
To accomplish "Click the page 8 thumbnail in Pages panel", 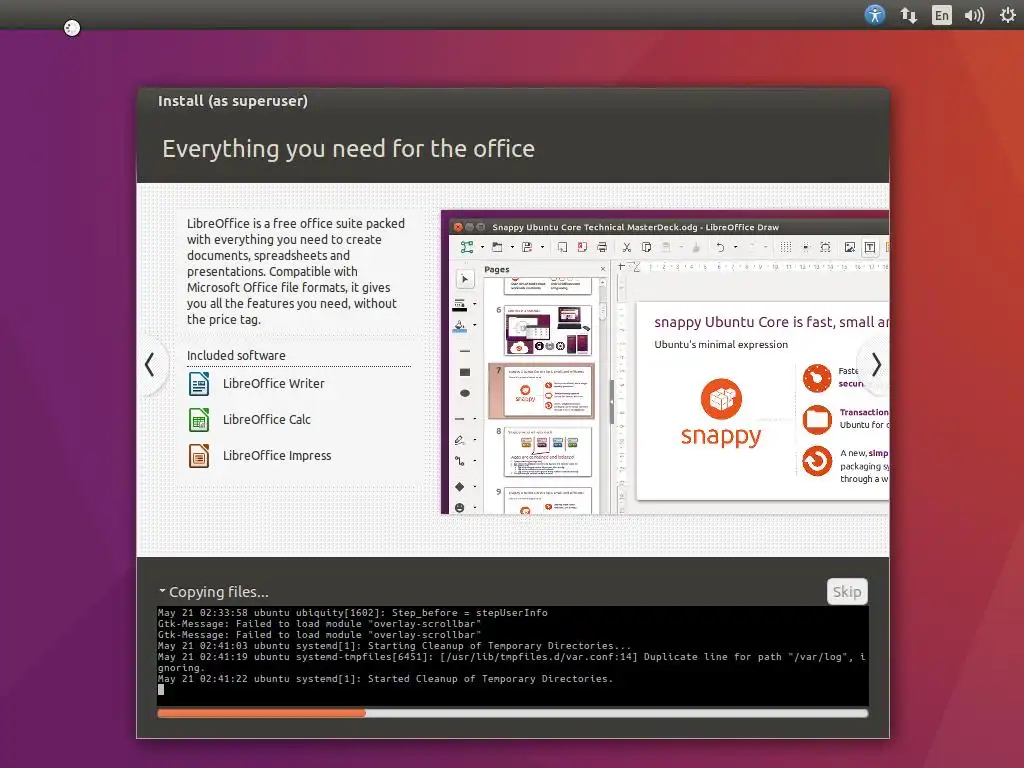I will coord(548,452).
